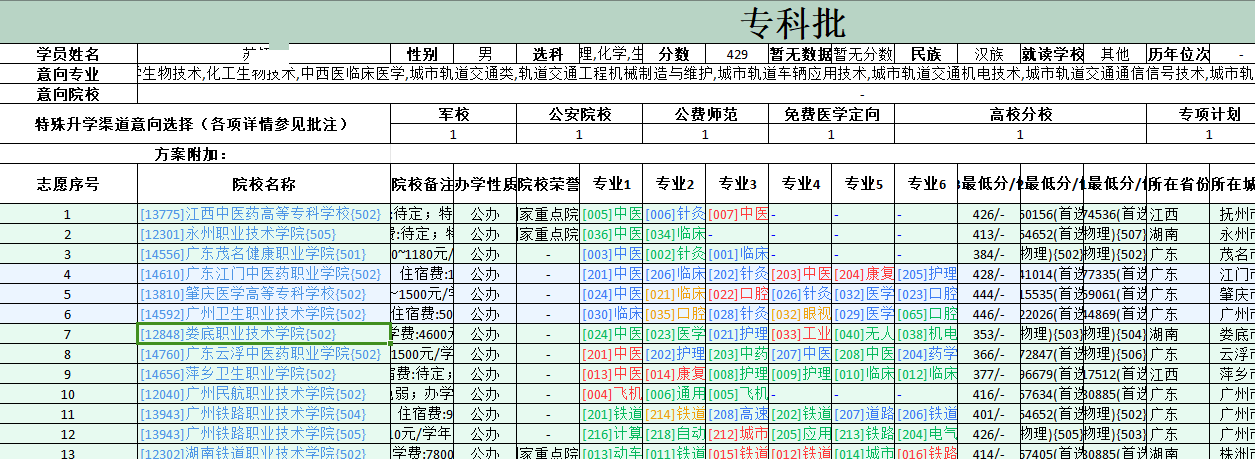Select the 广东江门中医药职业学院 school cell

(264, 274)
